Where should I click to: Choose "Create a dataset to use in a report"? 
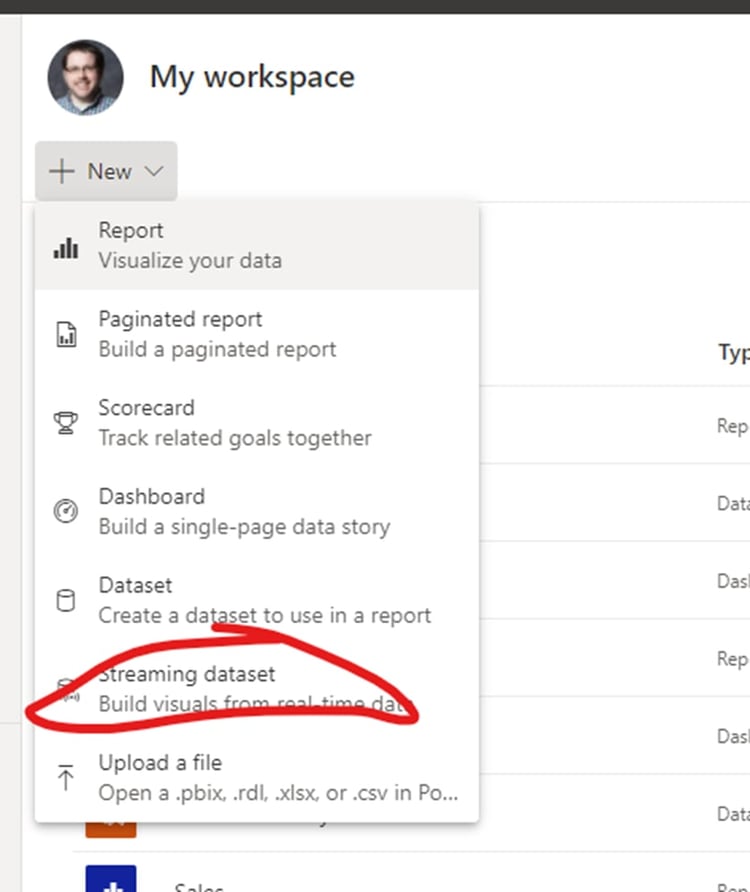click(264, 615)
